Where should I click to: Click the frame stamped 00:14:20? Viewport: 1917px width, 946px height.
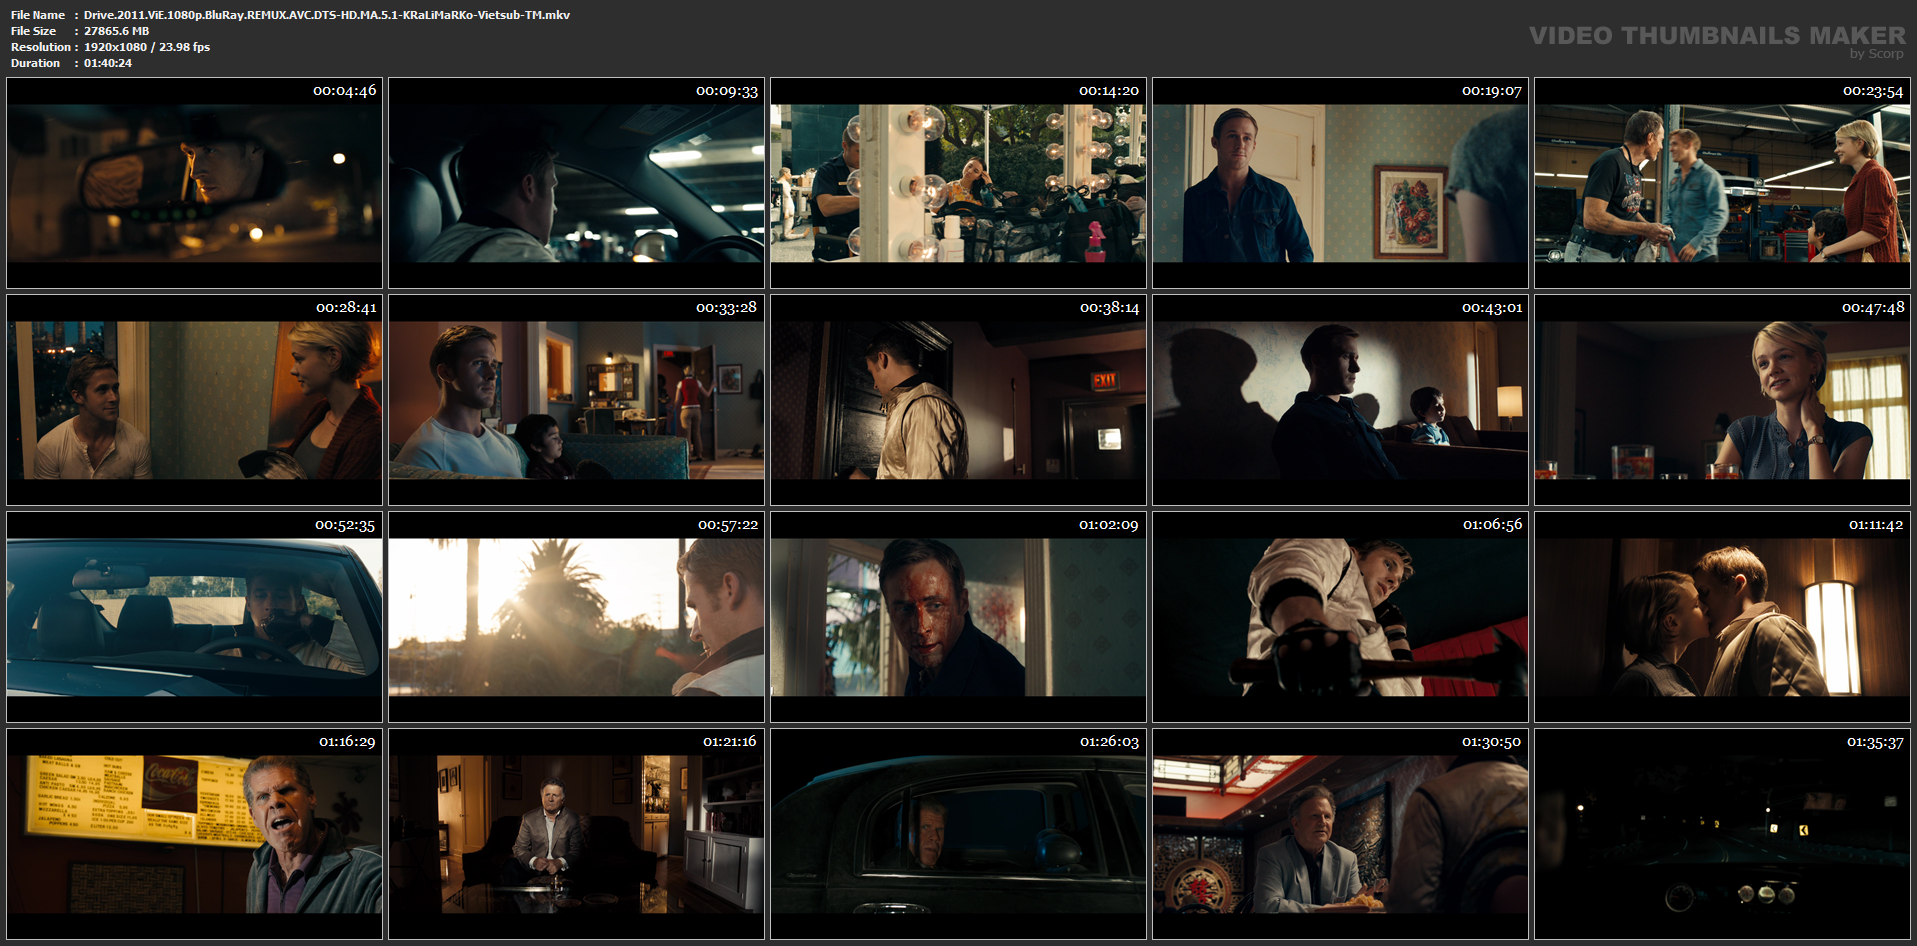pyautogui.click(x=958, y=183)
